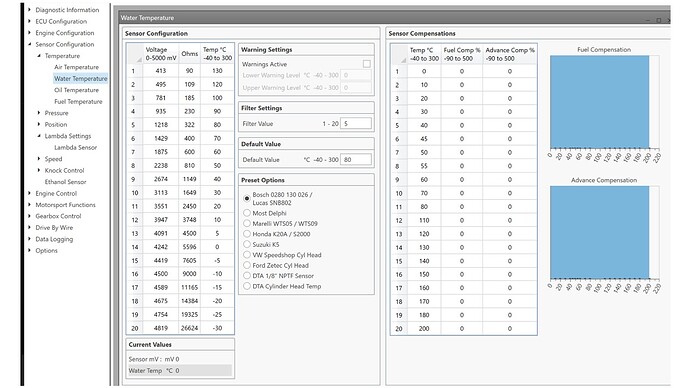Screen dimensions: 690x388
Task: Click ohms cell 7605 in row 15
Action: (190, 260)
